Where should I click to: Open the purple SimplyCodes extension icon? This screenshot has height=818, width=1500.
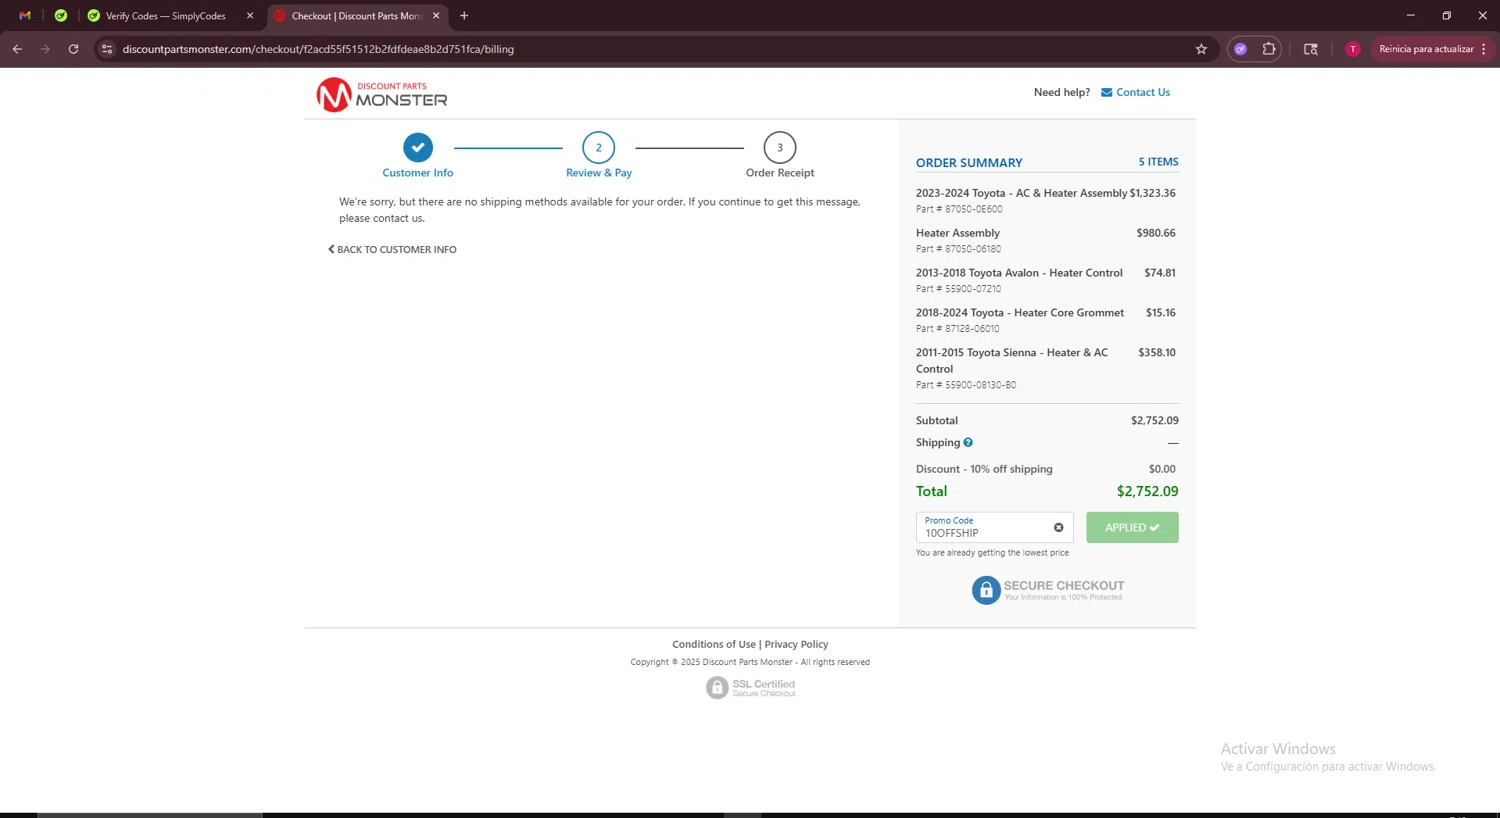coord(1241,49)
